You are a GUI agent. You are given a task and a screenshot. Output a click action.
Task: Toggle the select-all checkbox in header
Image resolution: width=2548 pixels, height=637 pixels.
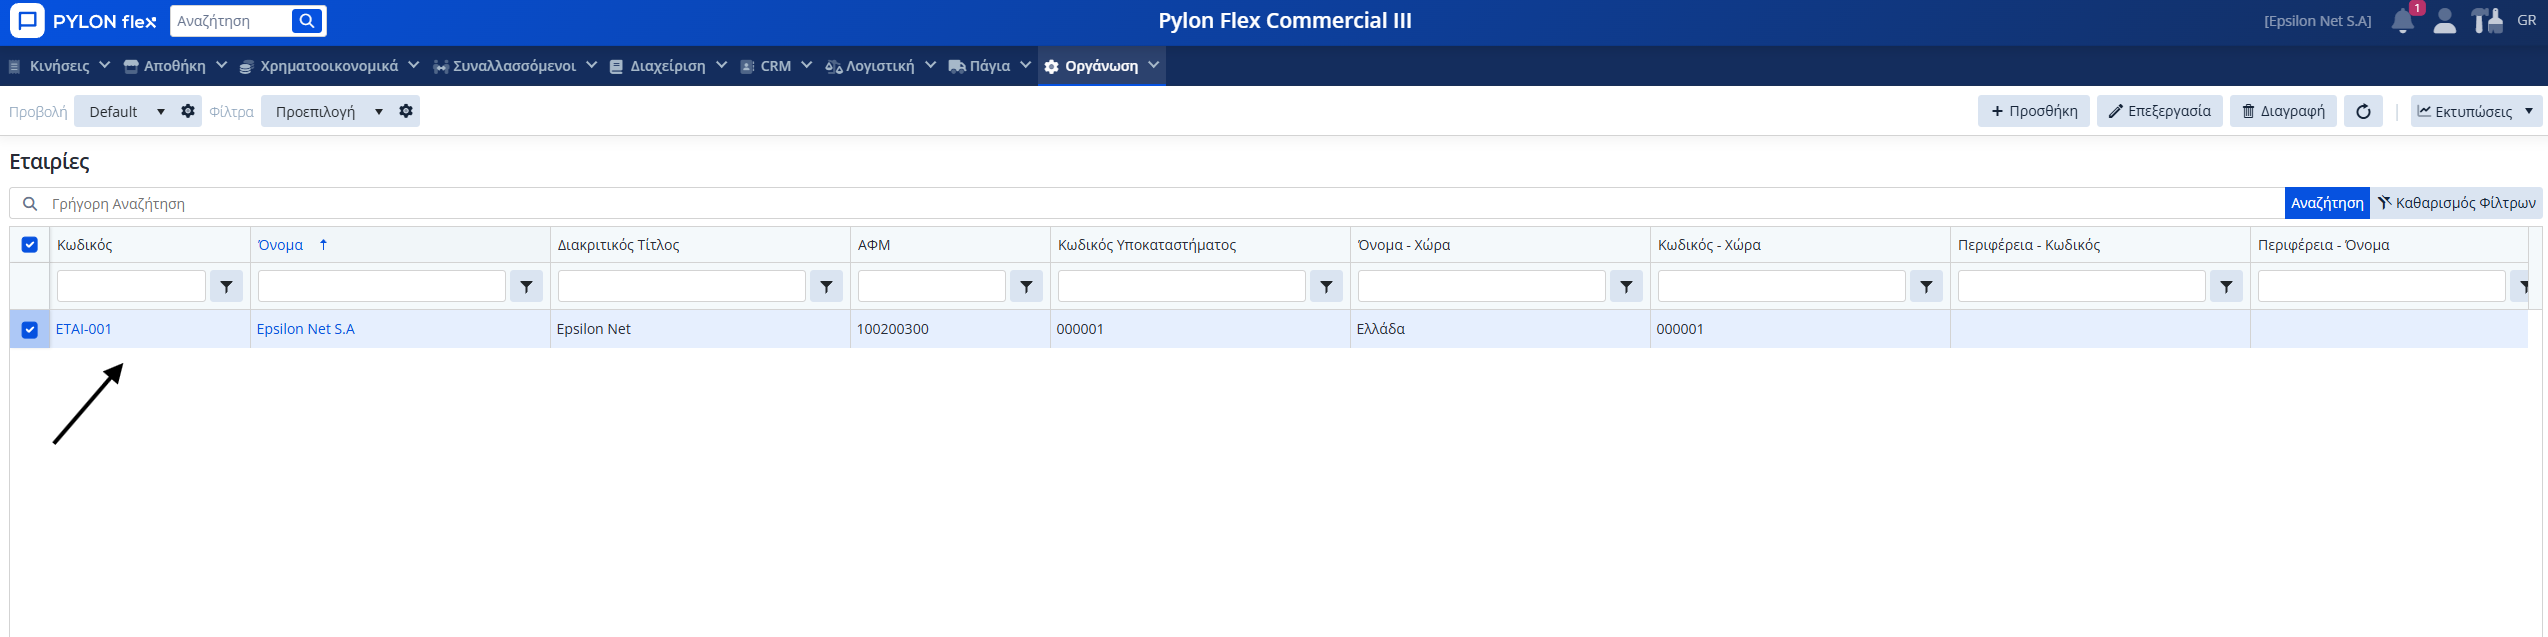coord(30,244)
